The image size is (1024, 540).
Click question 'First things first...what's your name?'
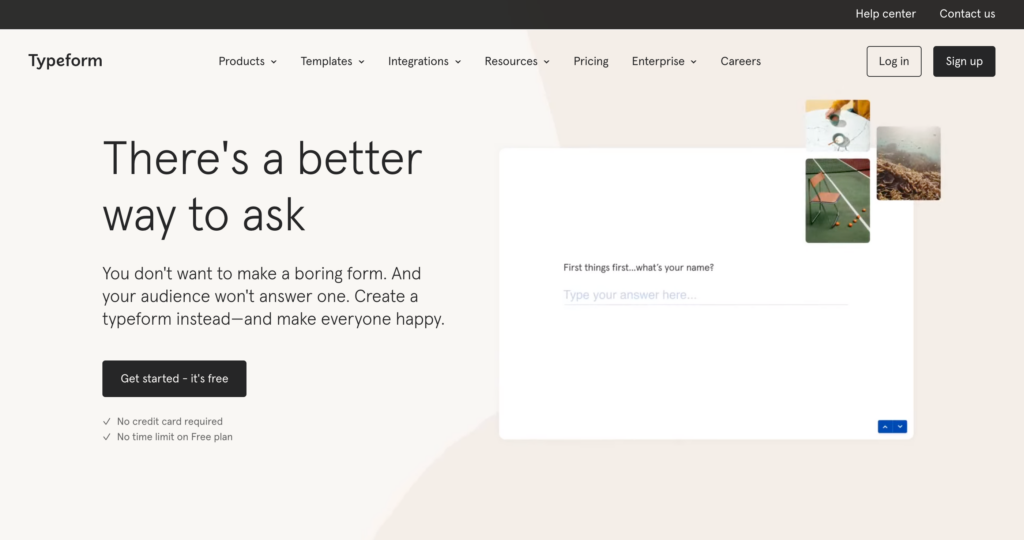pos(639,268)
